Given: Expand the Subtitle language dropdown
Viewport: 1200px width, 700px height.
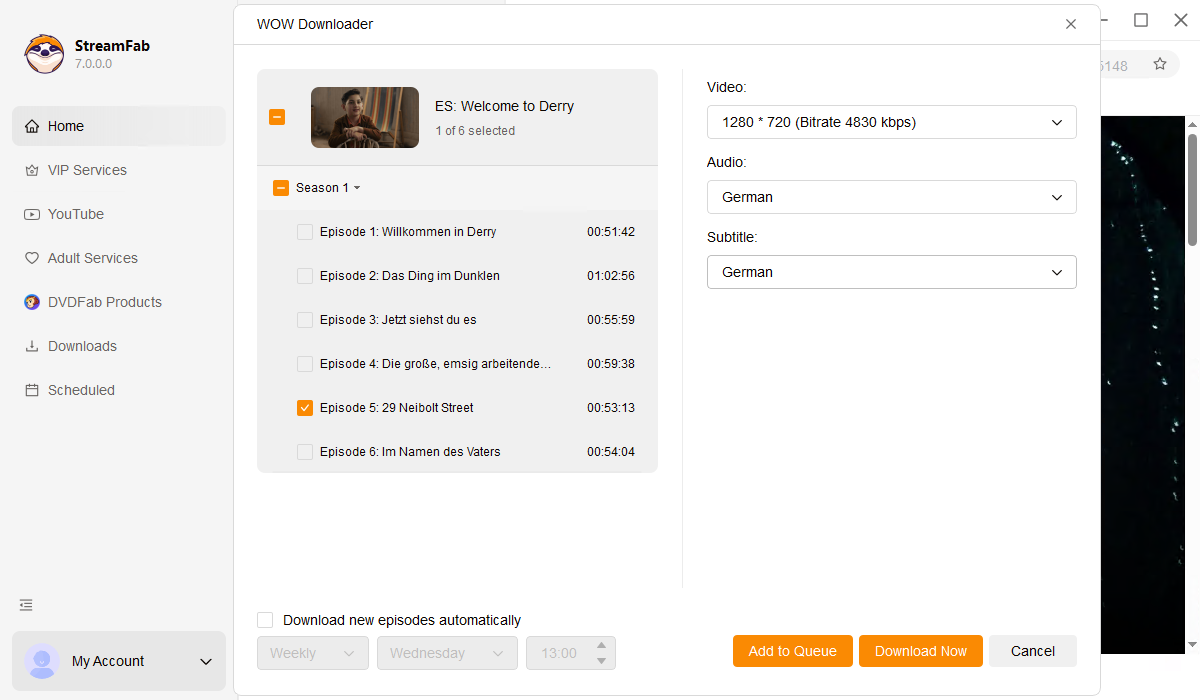Looking at the screenshot, I should (891, 272).
